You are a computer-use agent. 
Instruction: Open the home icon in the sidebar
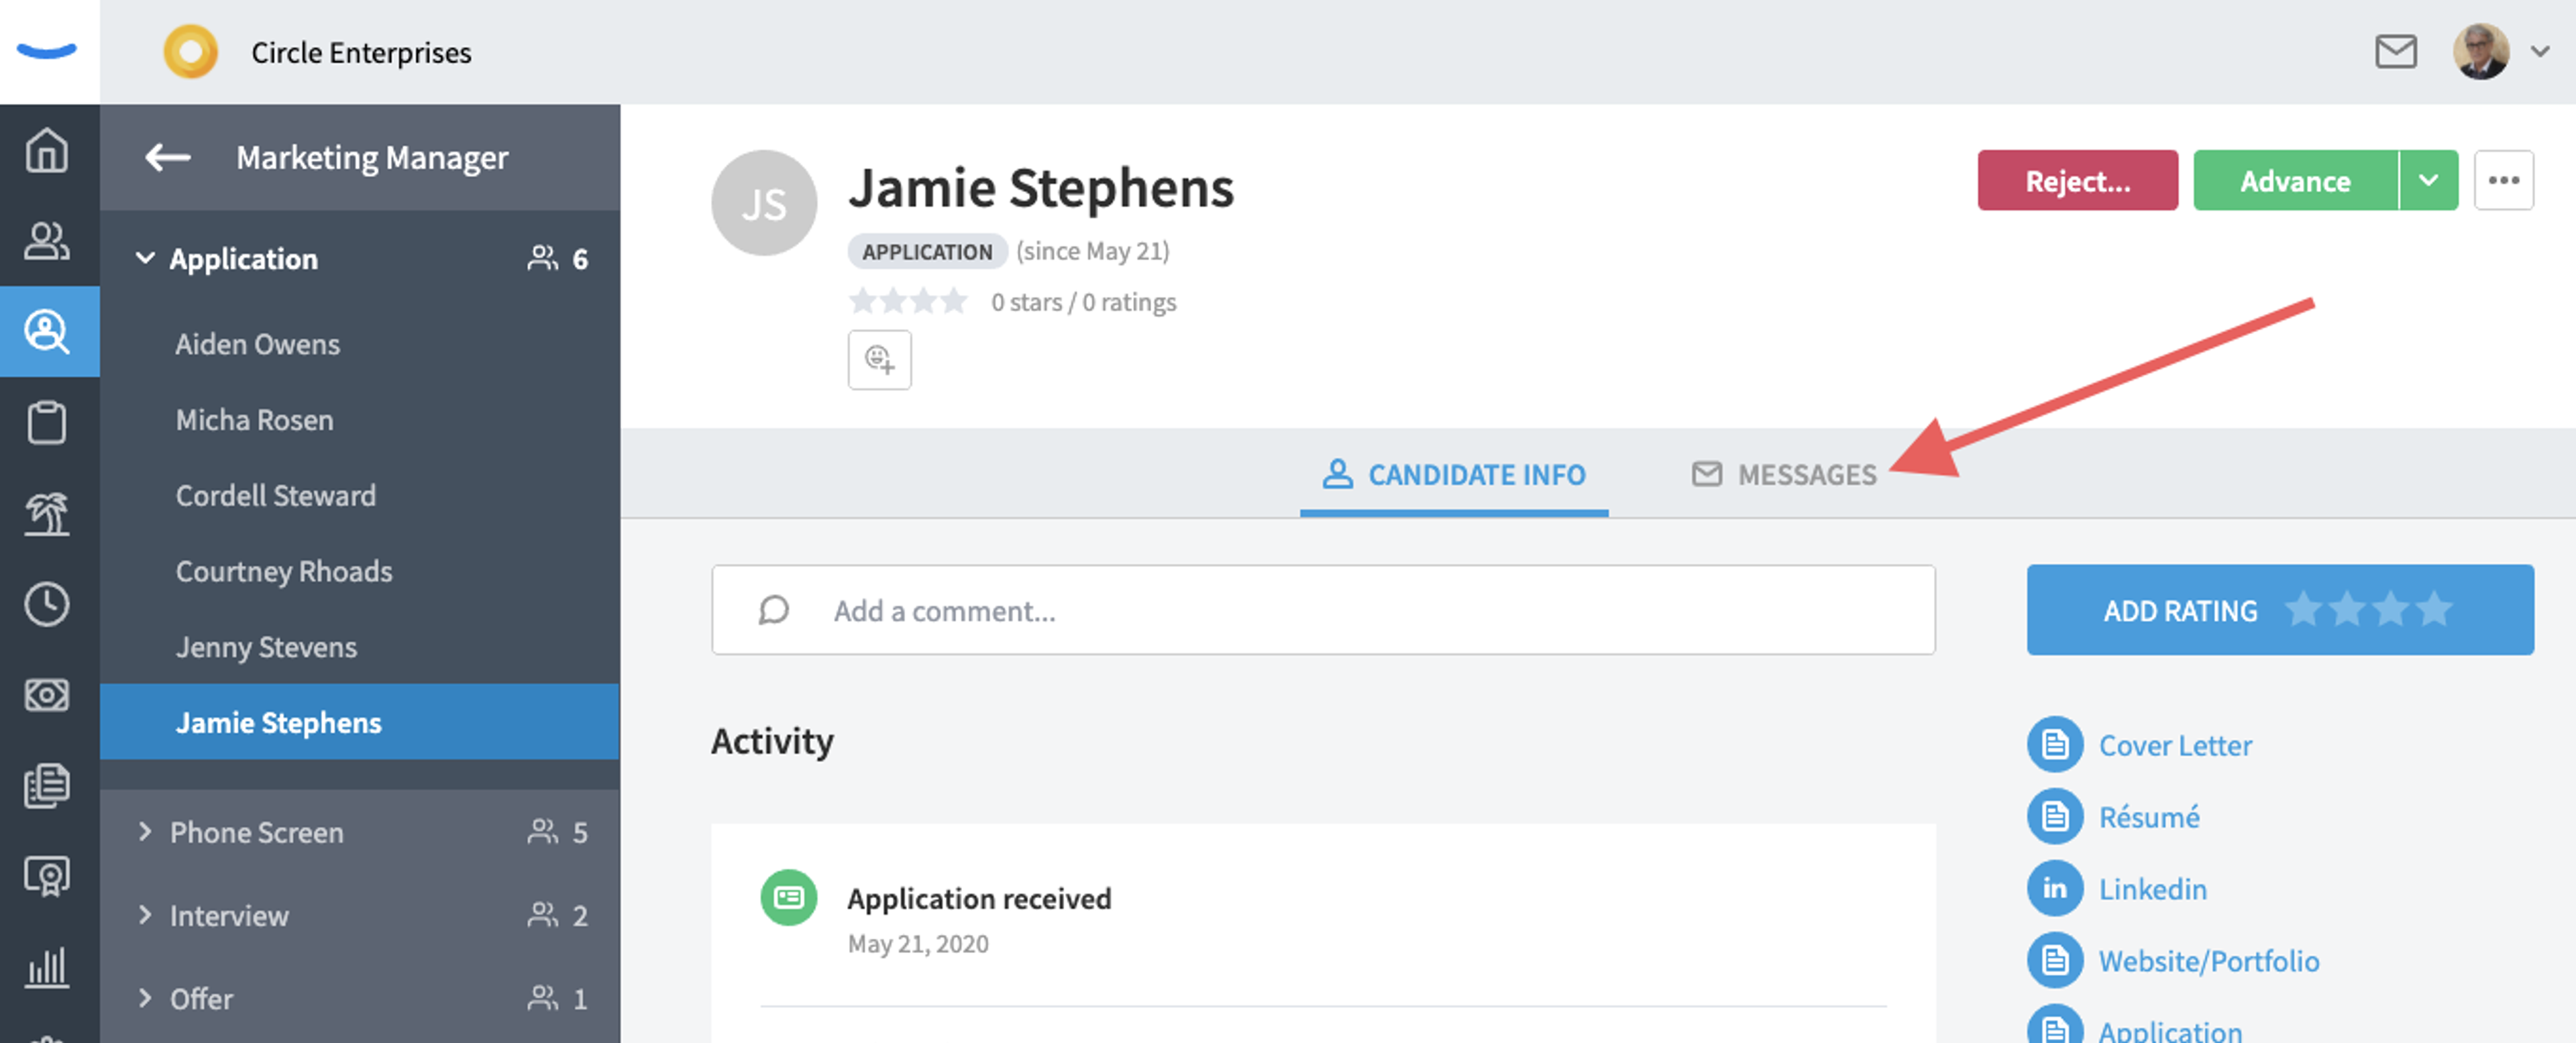47,151
